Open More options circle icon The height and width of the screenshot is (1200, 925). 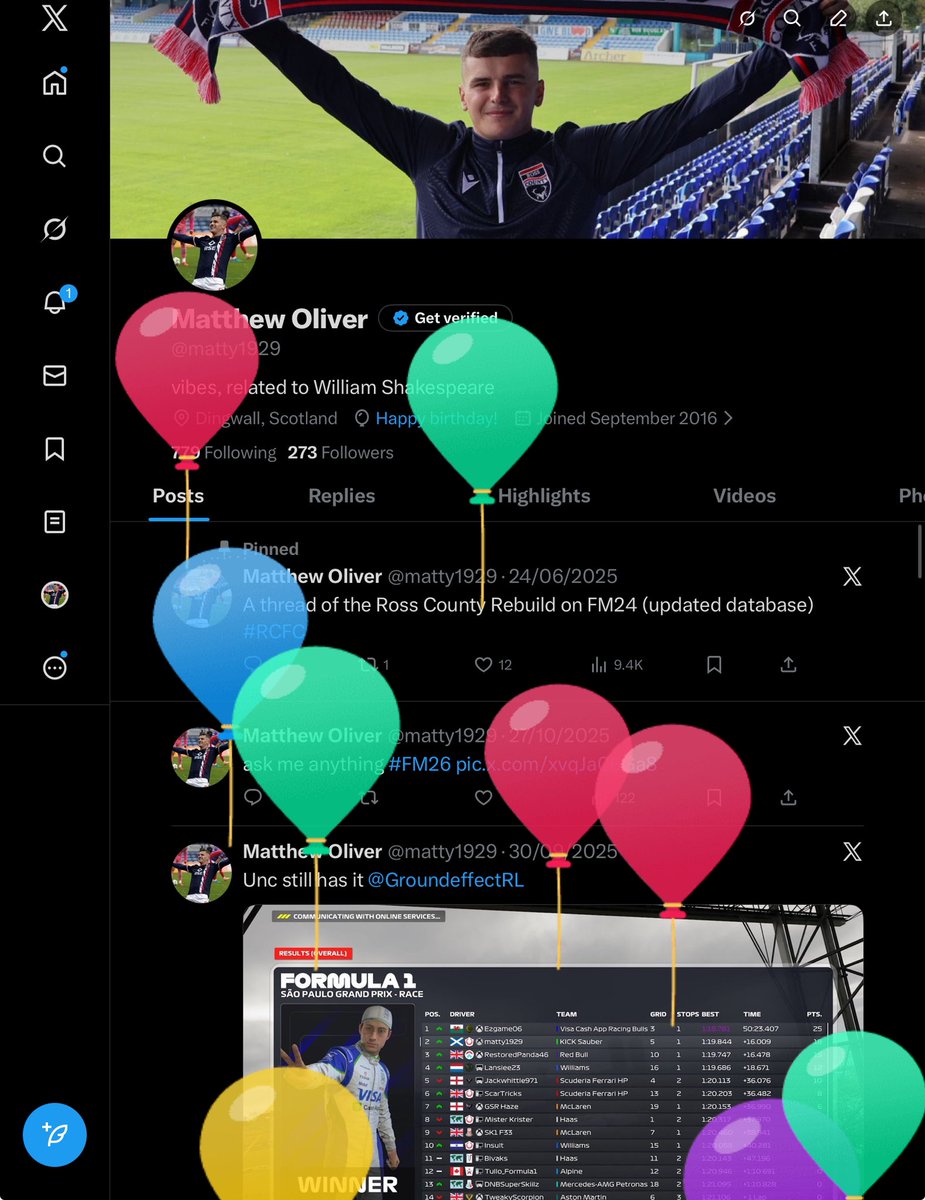[55, 668]
